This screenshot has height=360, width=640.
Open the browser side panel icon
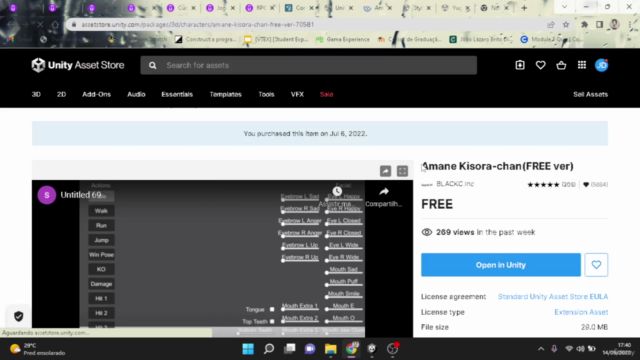click(x=599, y=24)
